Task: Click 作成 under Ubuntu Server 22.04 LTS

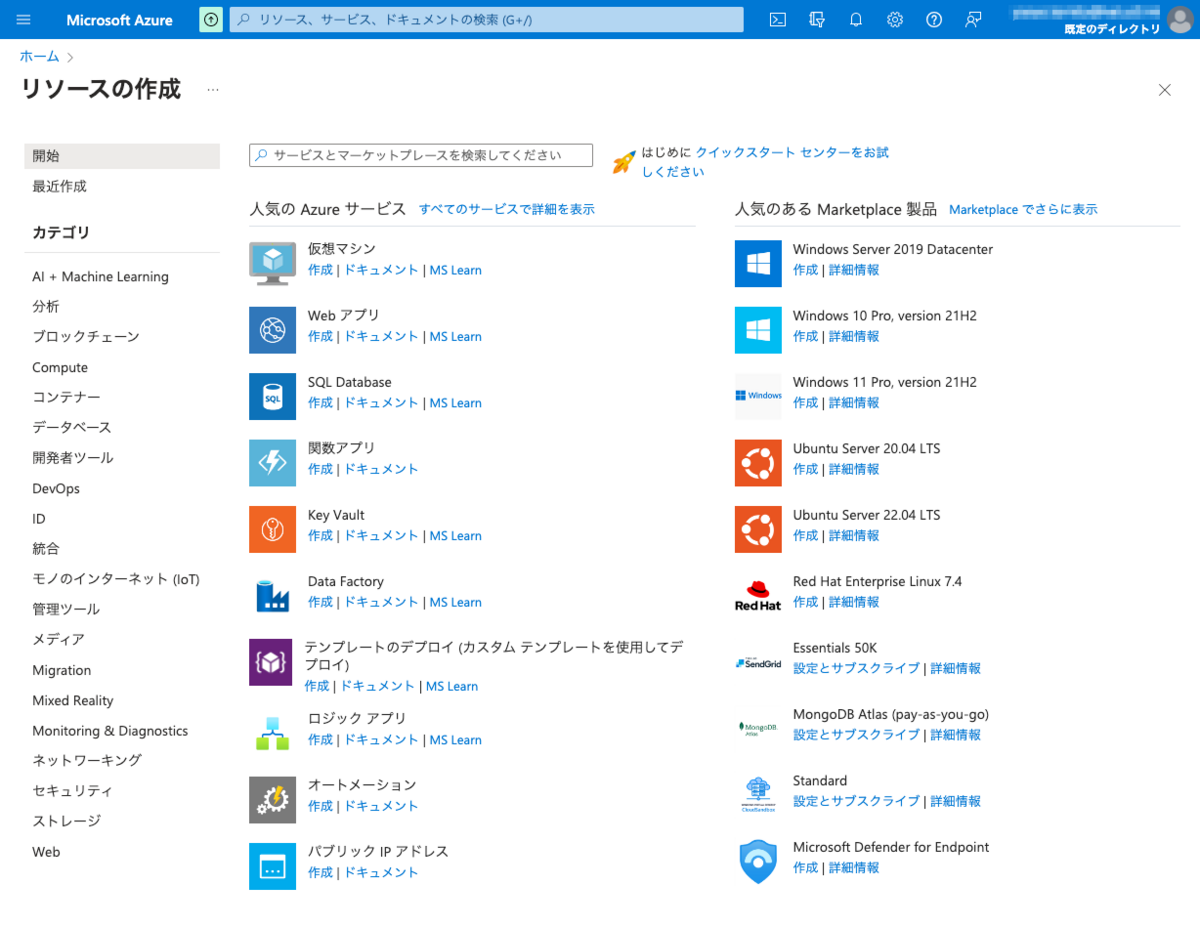Action: point(805,536)
